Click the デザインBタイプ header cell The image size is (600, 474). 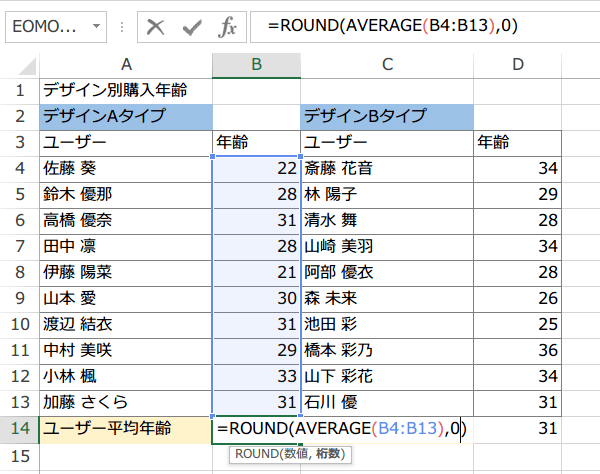pyautogui.click(x=387, y=117)
